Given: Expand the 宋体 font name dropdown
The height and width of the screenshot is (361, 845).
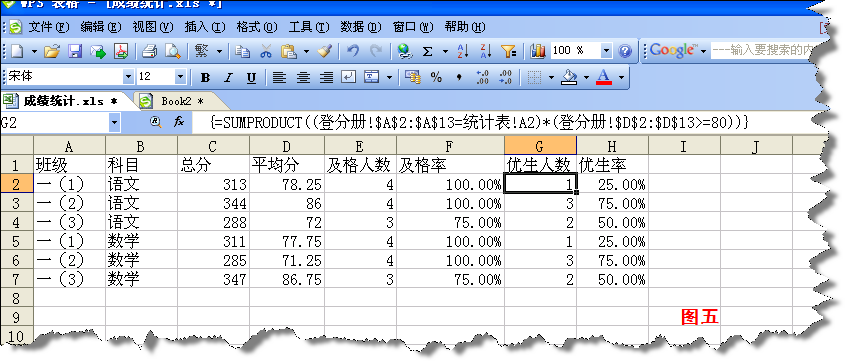Looking at the screenshot, I should click(128, 77).
